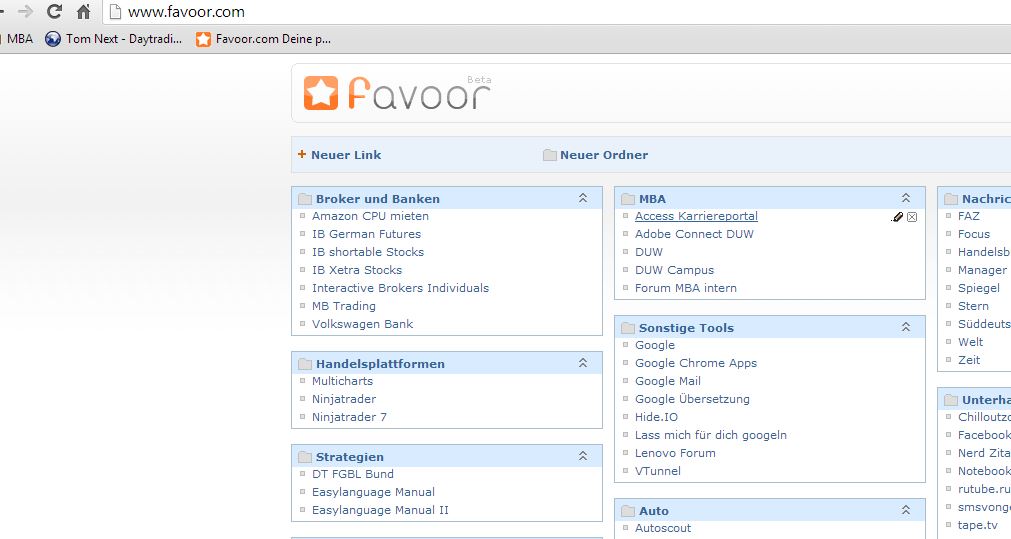Click the Unterhaltung folder icon

tap(951, 400)
